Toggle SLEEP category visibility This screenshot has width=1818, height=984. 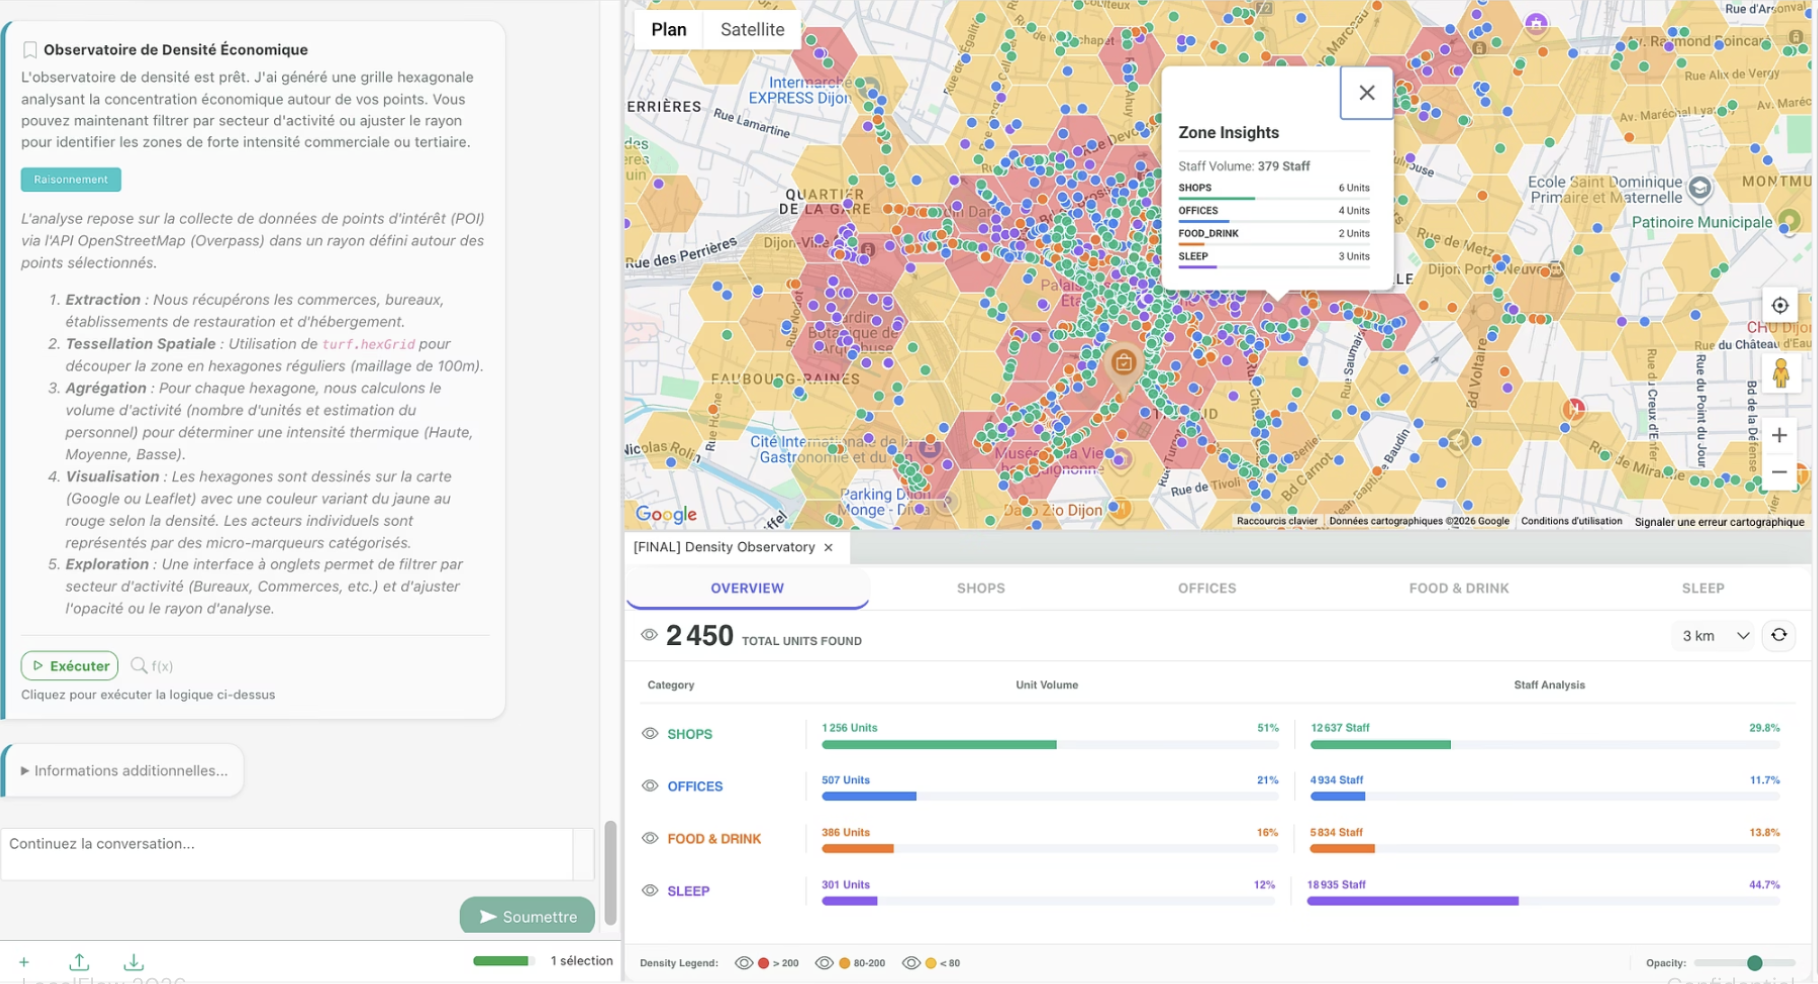[650, 890]
